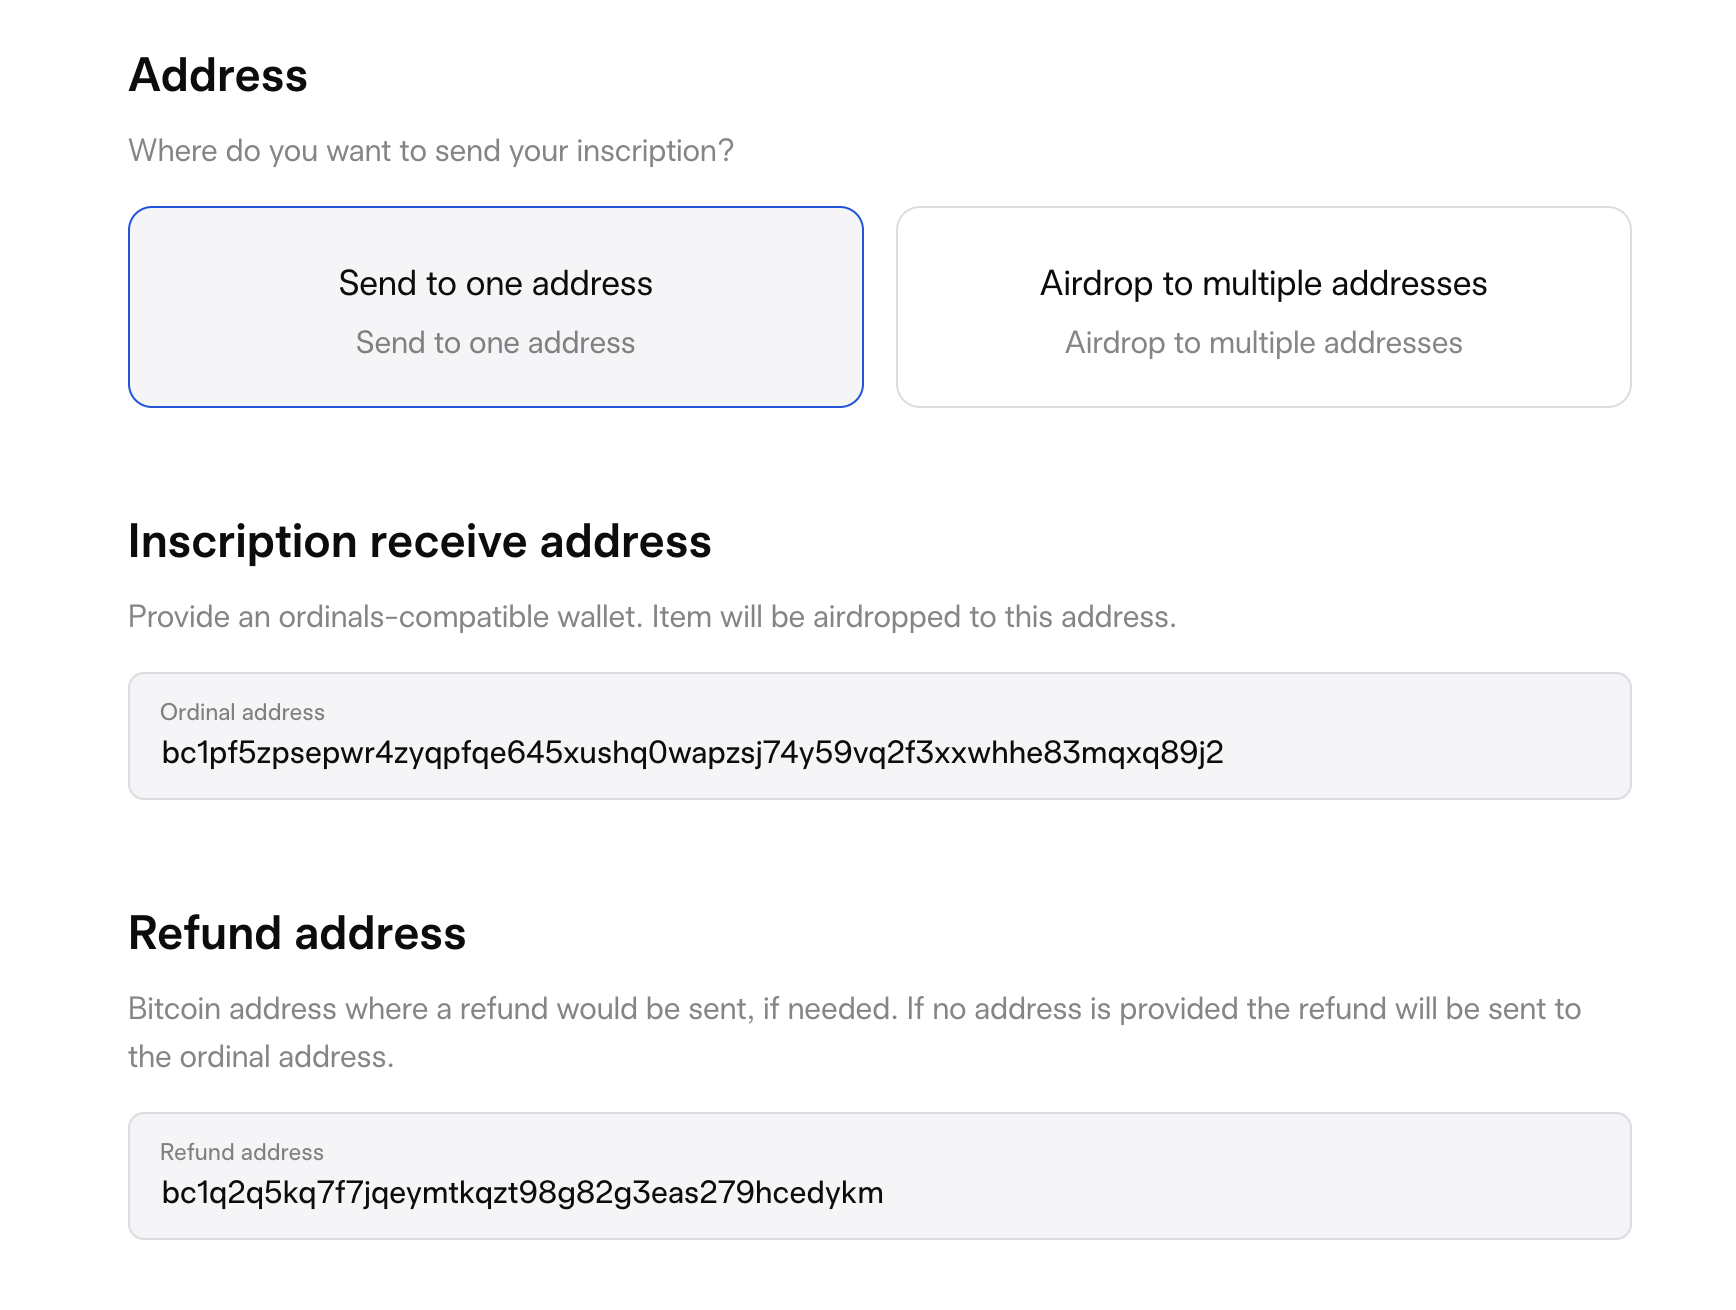The height and width of the screenshot is (1310, 1736).
Task: Click the "Provide an ordinals-compatible wallet" description
Action: pos(385,617)
